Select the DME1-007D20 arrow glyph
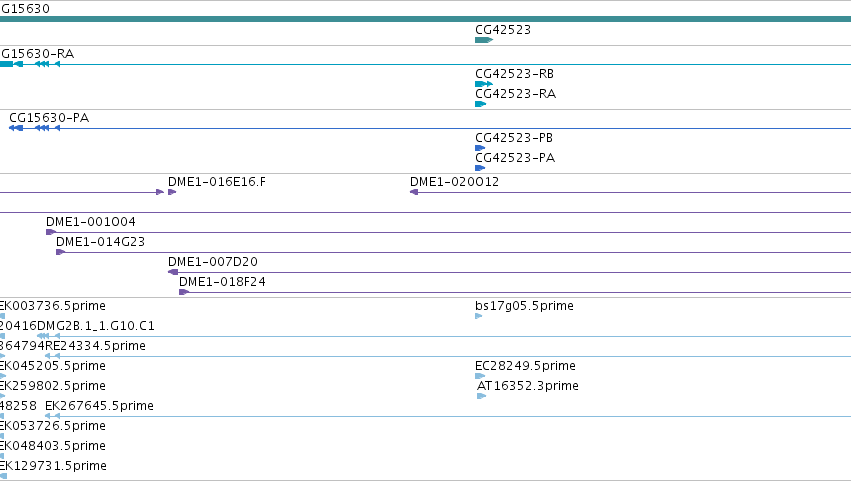The width and height of the screenshot is (851, 481). pos(173,273)
